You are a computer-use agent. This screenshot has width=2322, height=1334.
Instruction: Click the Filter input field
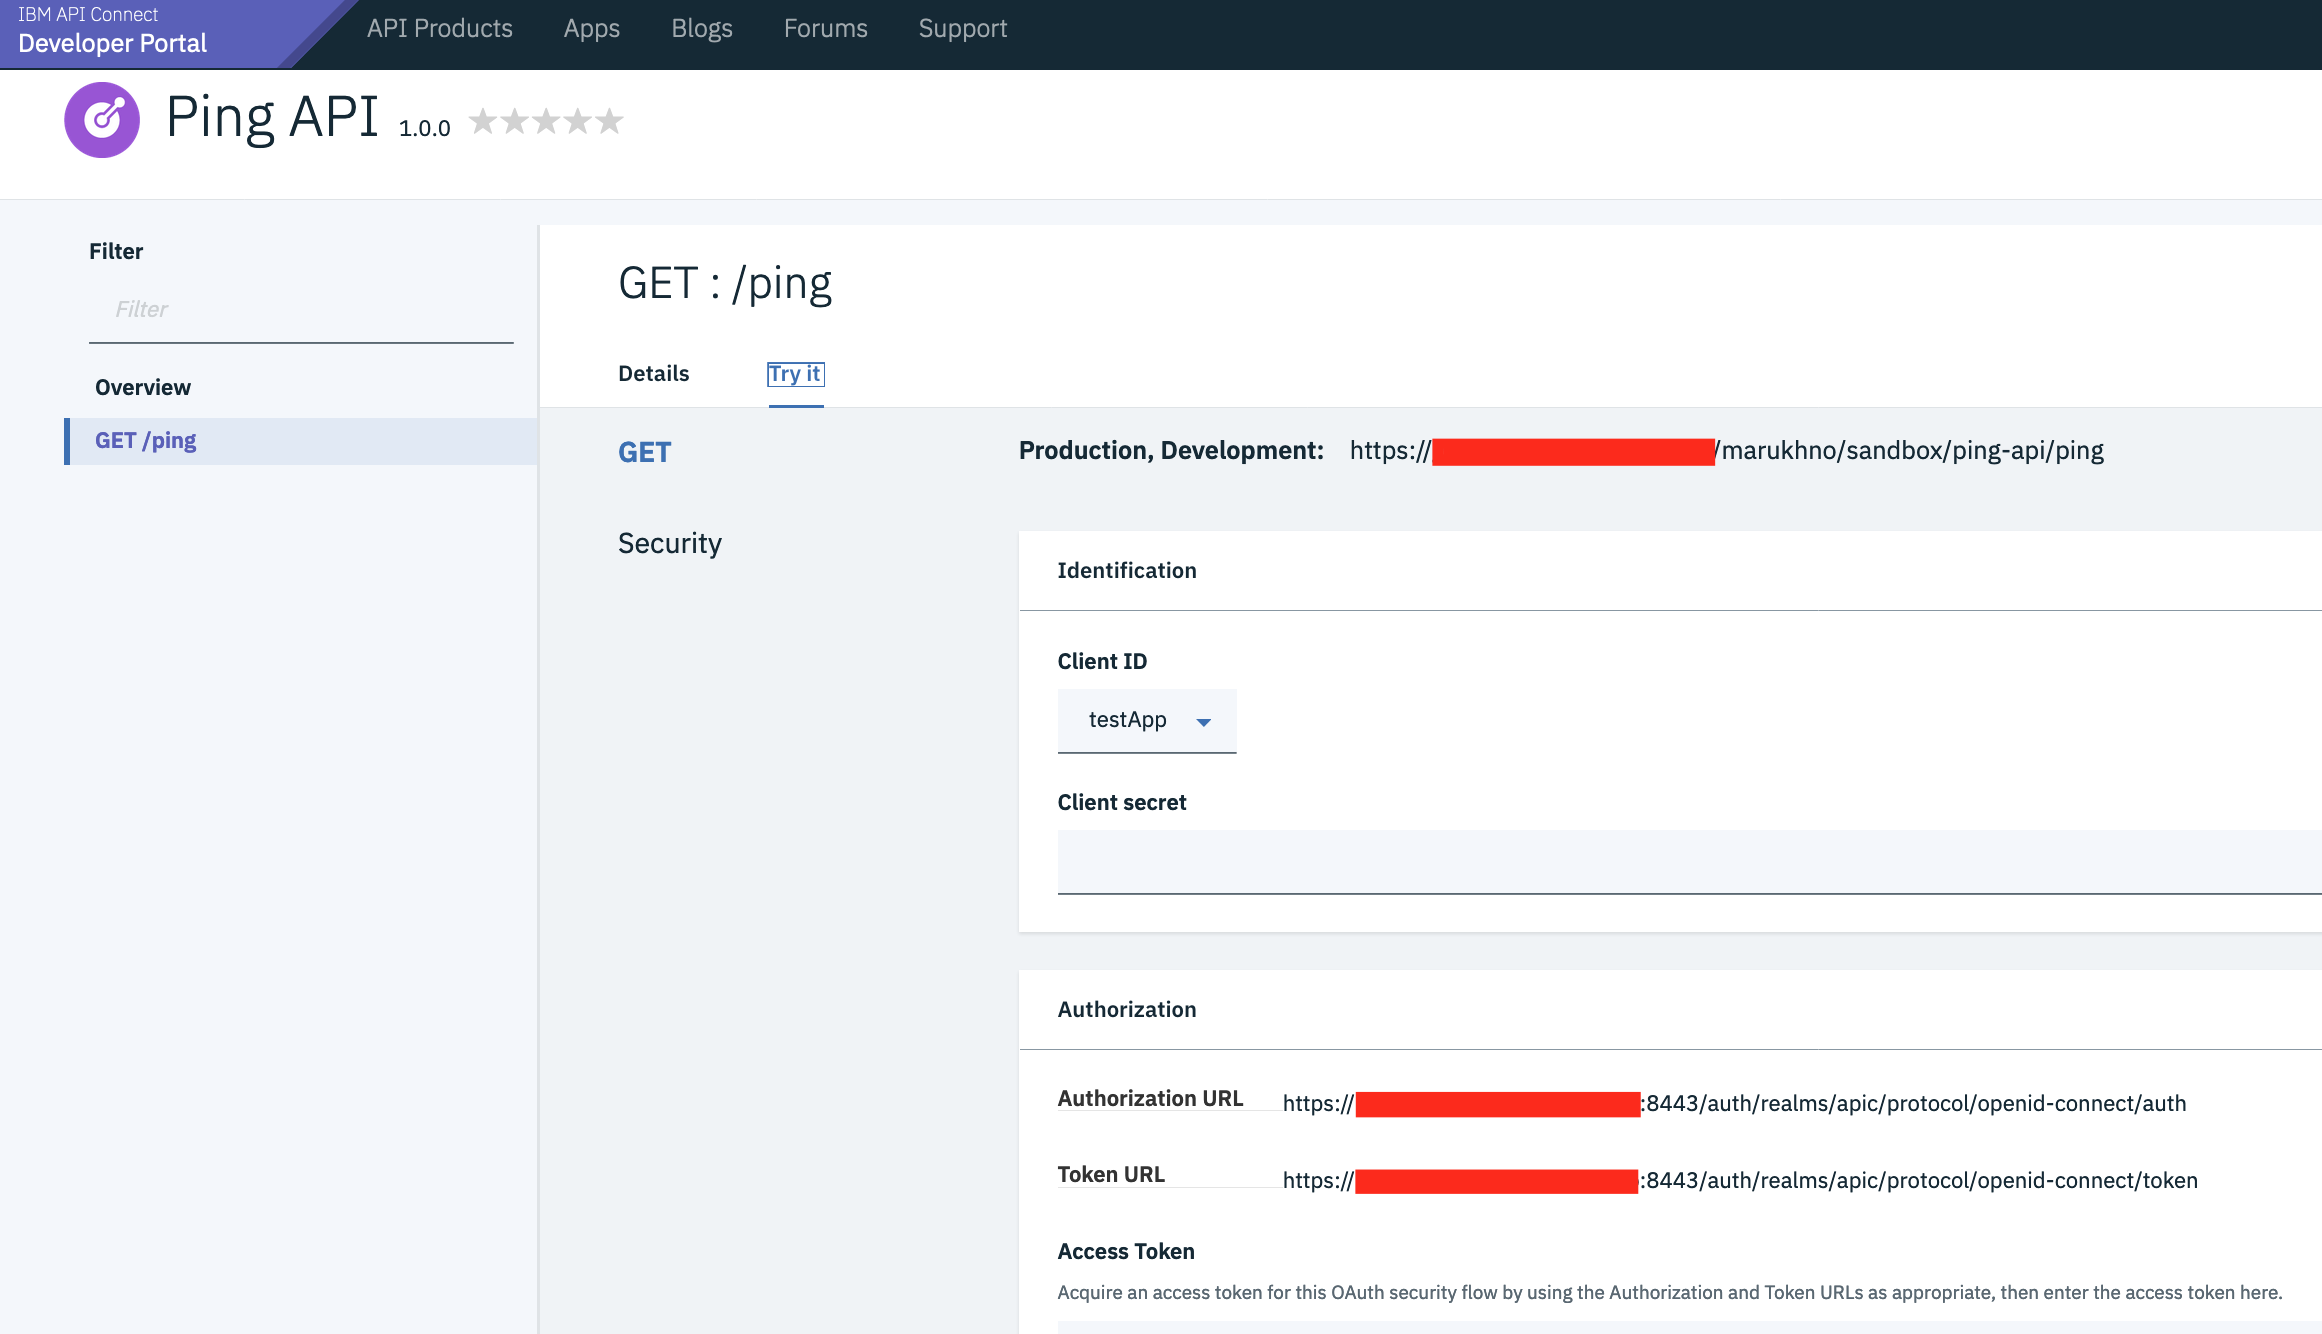301,310
